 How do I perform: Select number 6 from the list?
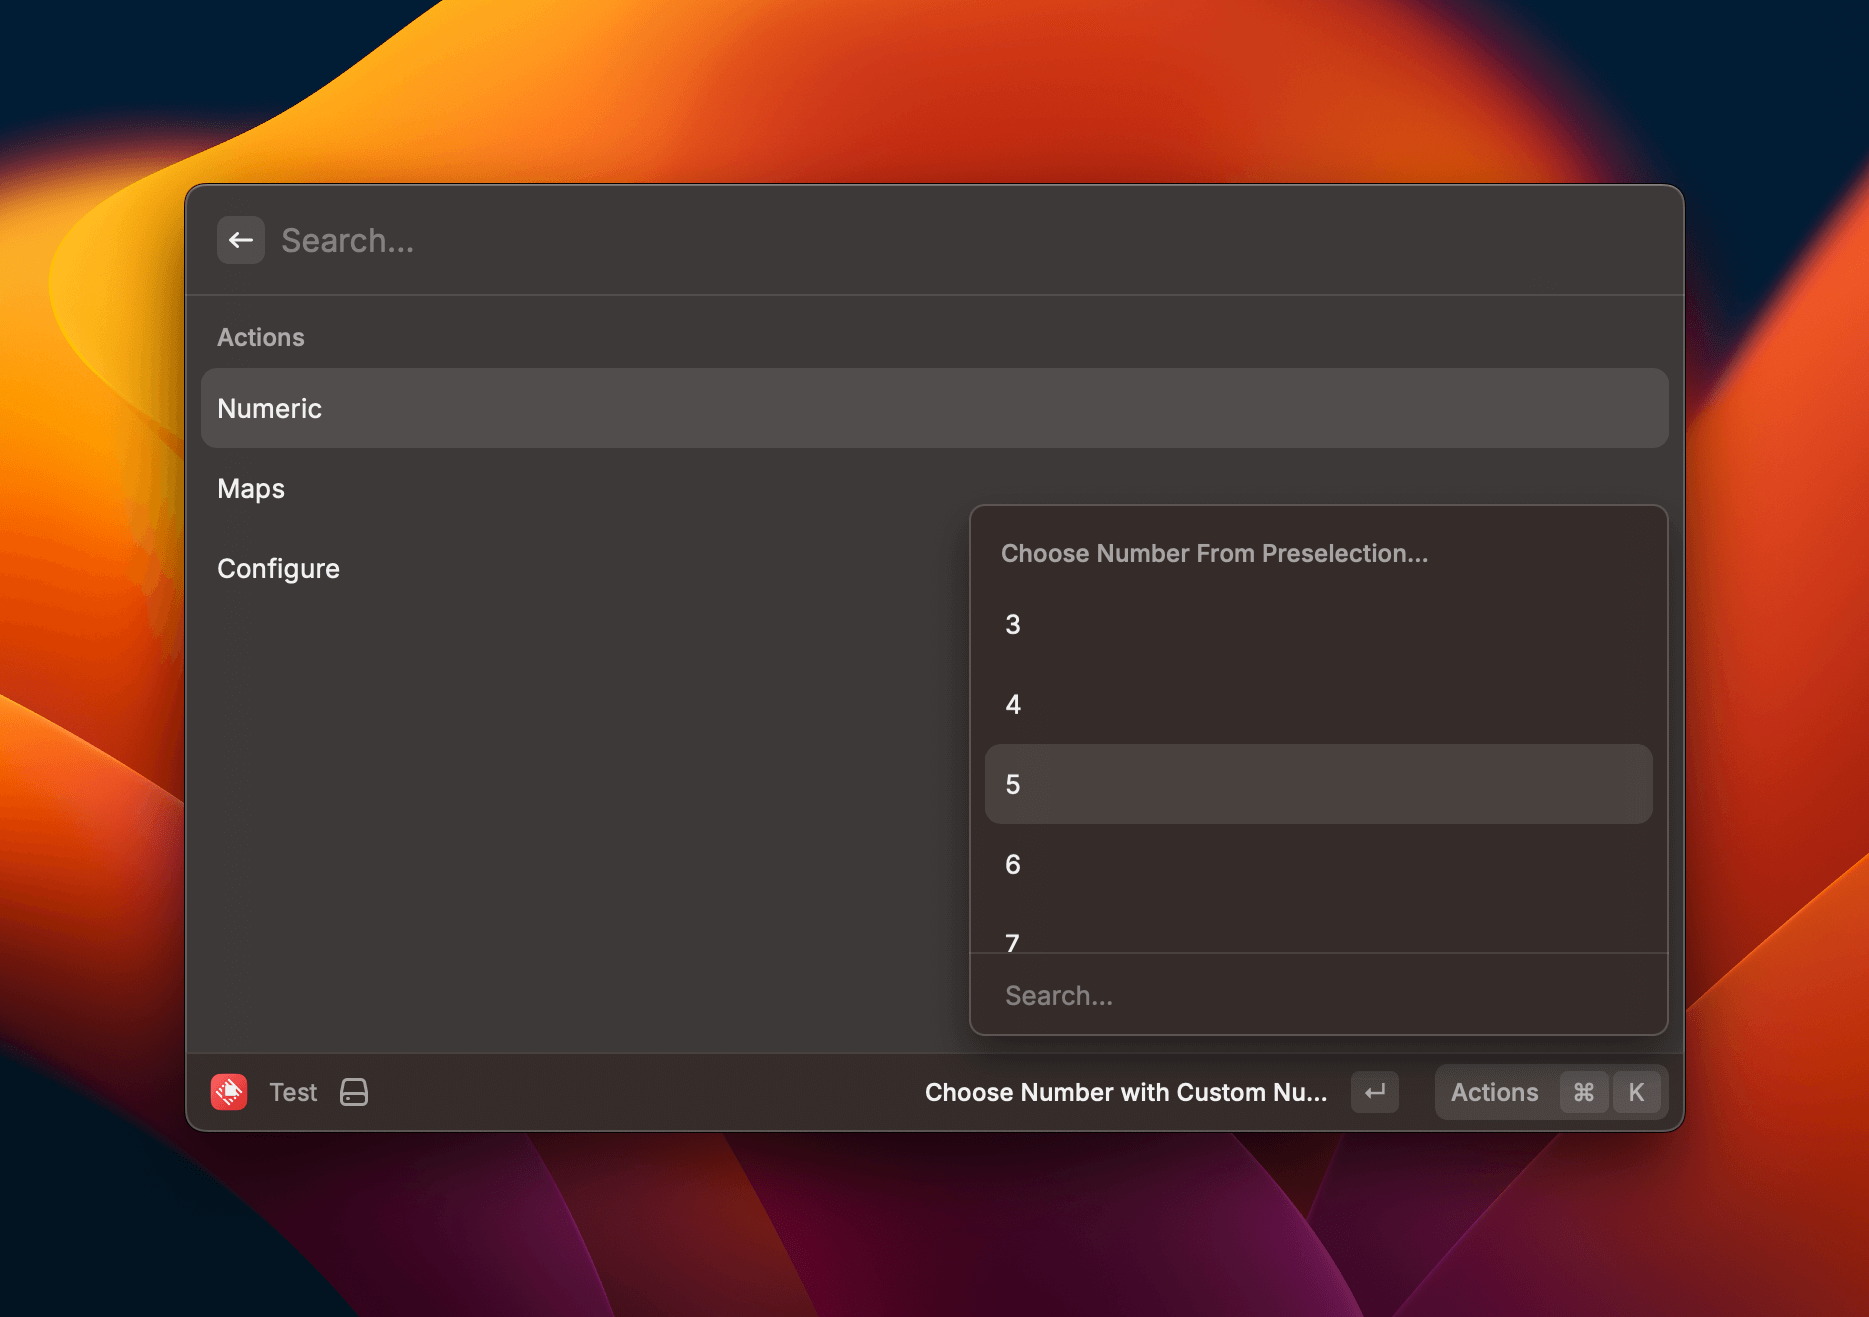pos(1317,864)
